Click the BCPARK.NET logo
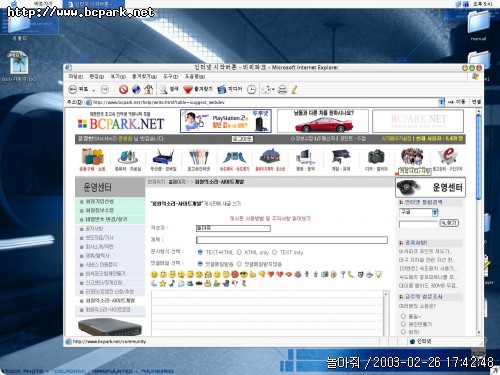The width and height of the screenshot is (500, 375). pos(121,122)
